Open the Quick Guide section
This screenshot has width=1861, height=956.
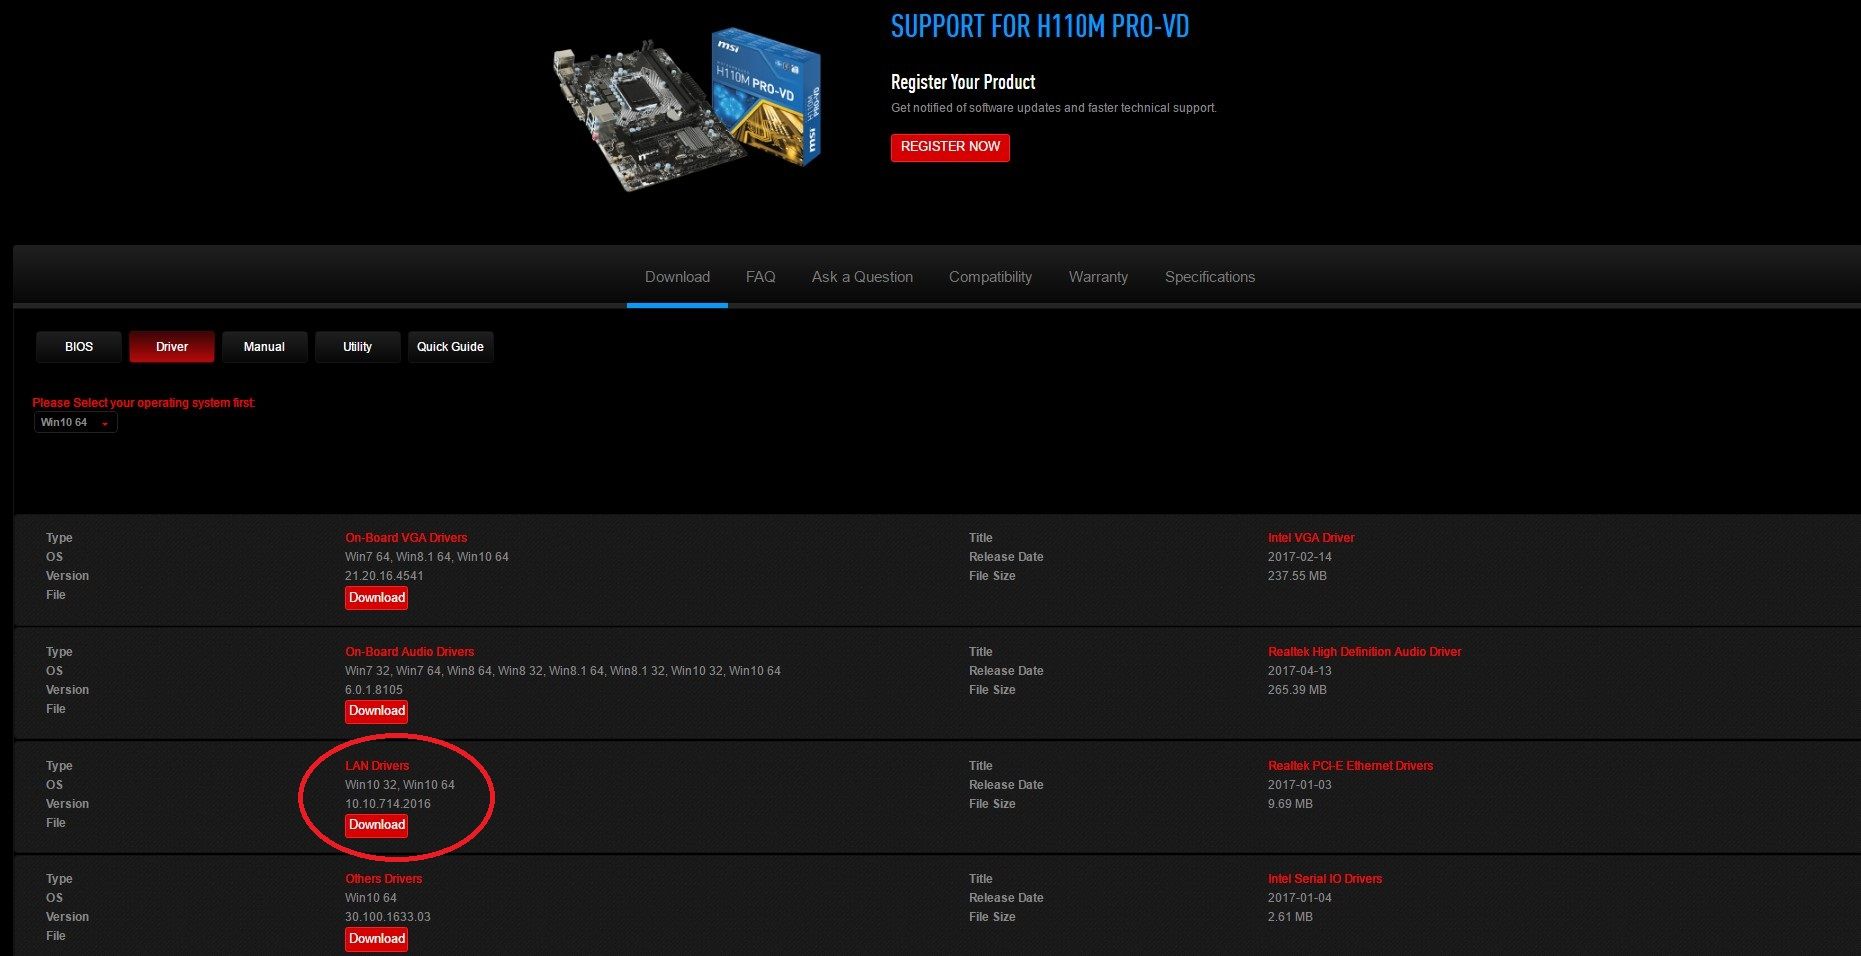click(450, 347)
